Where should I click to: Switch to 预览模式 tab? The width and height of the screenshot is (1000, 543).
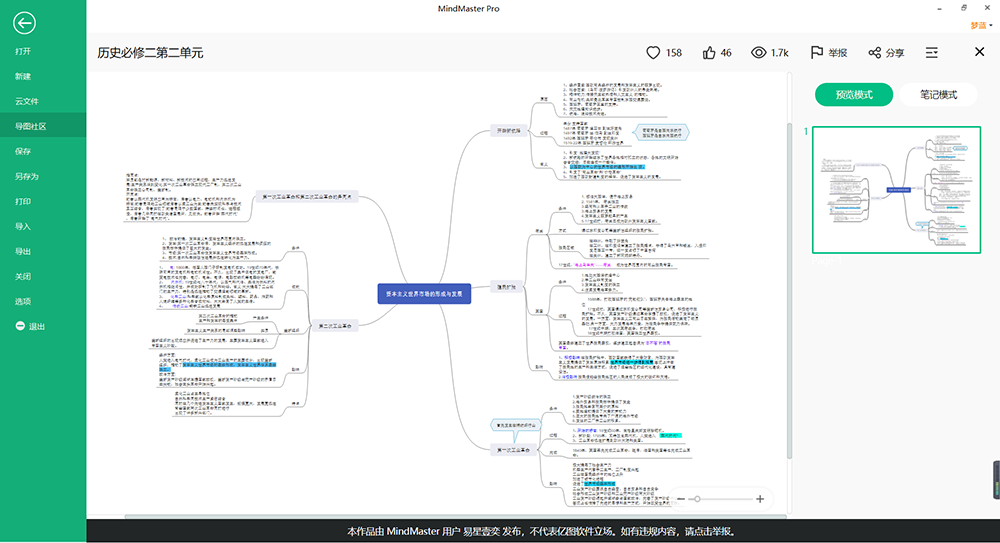point(853,94)
